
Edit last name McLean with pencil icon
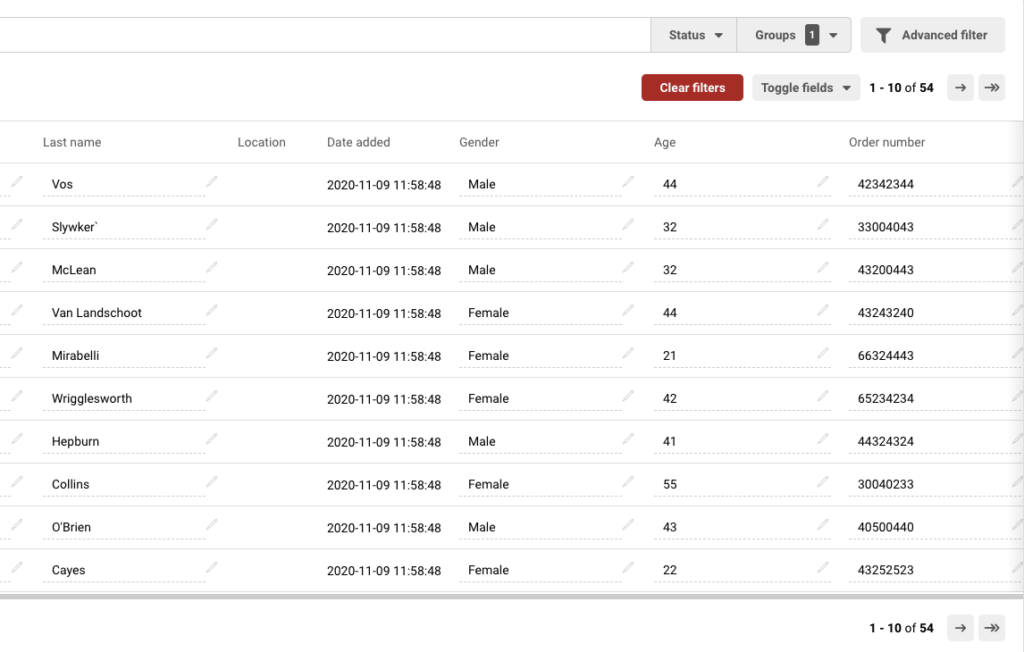(x=212, y=267)
